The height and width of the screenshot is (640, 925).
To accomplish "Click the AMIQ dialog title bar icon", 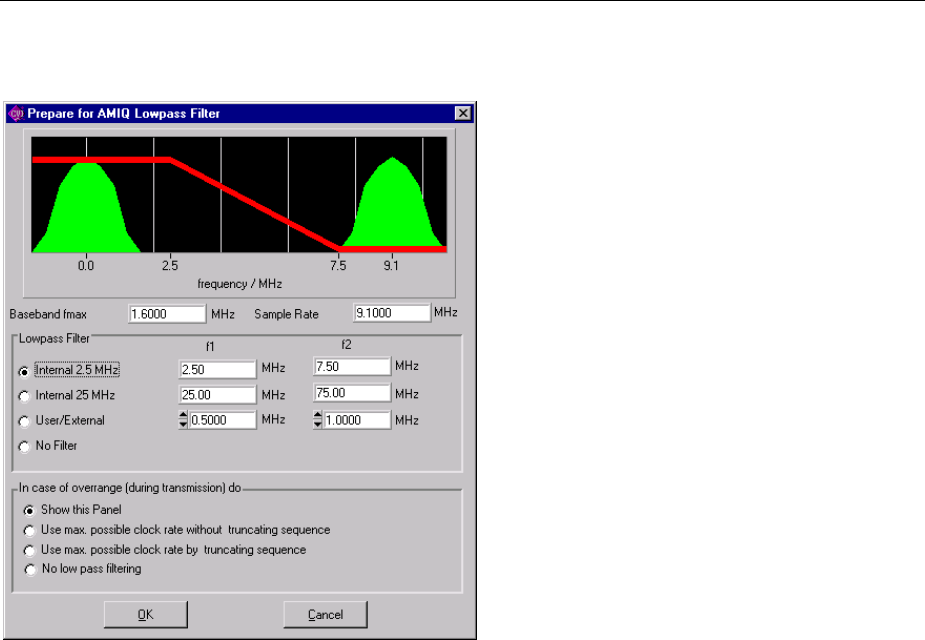I will click(17, 113).
